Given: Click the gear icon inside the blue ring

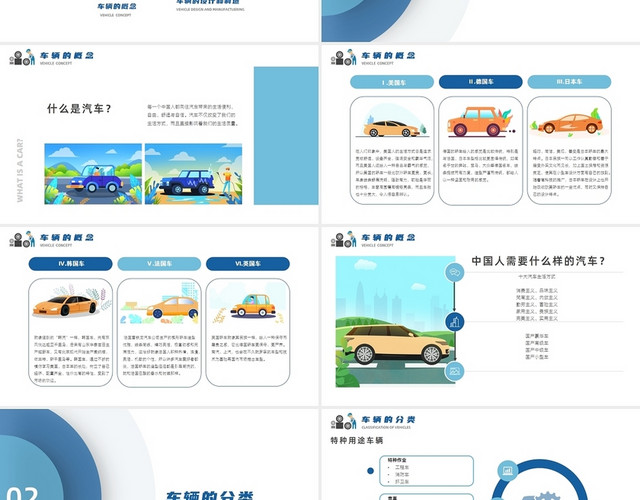Looking at the screenshot, I should point(543,496).
